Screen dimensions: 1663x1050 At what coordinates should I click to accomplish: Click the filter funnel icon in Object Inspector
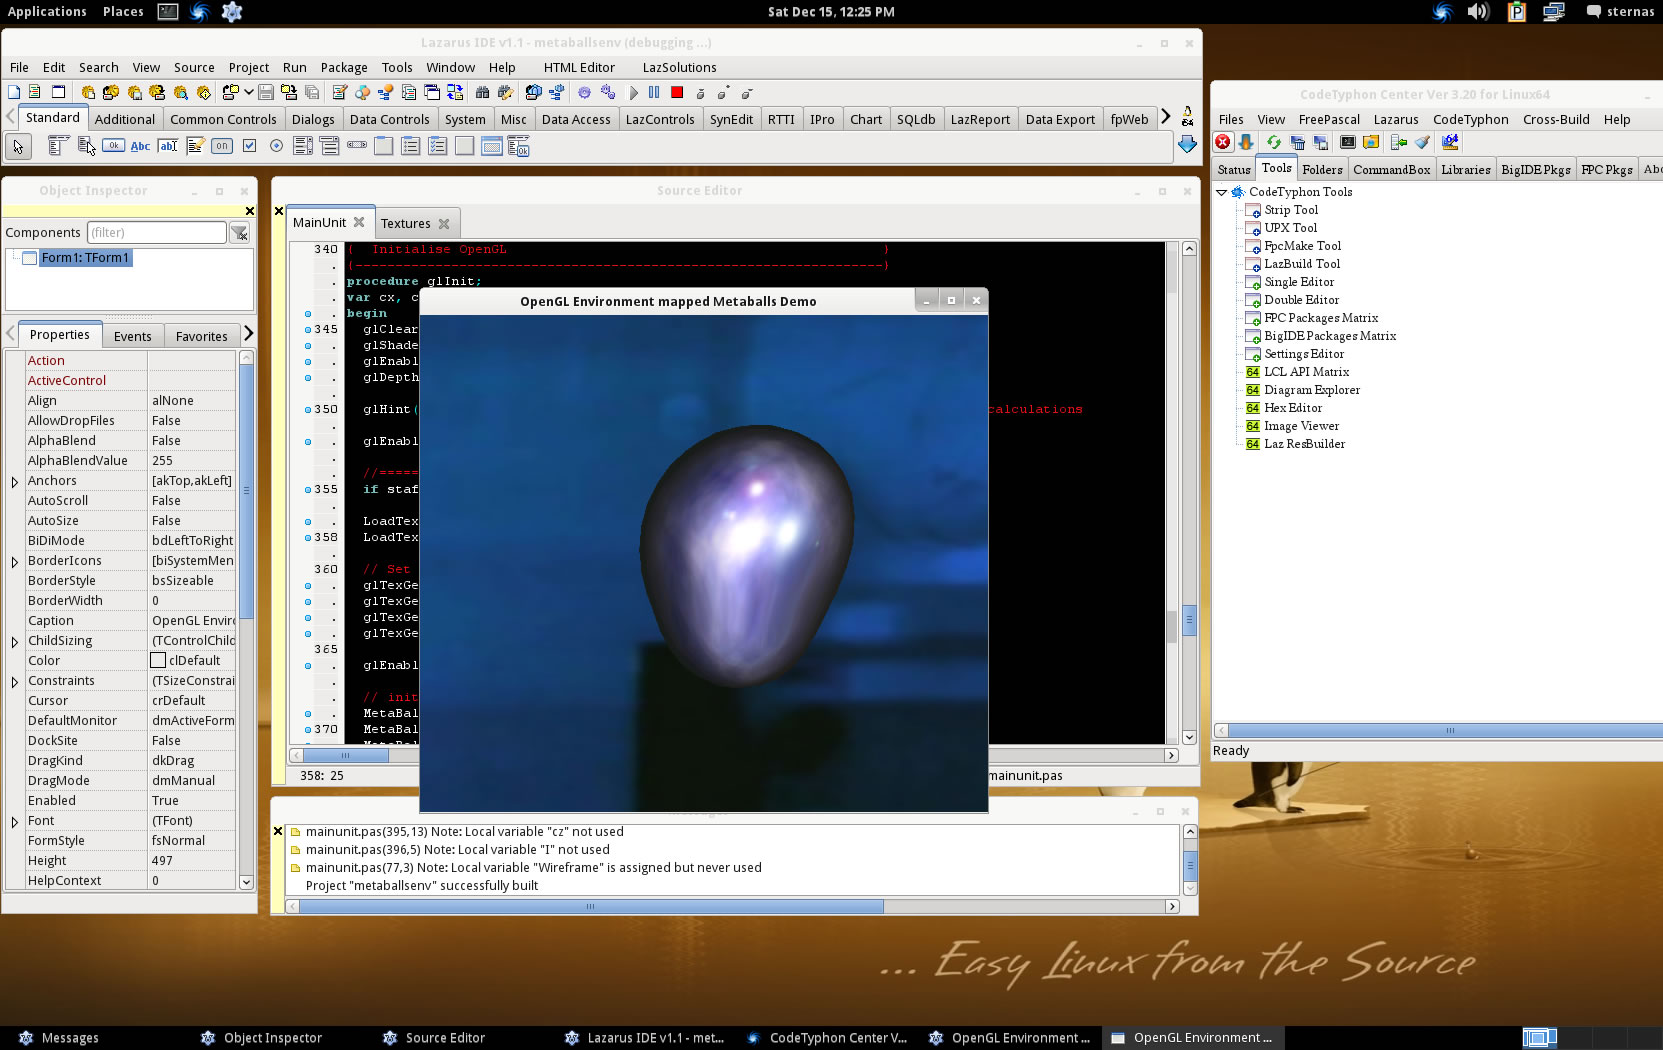pyautogui.click(x=239, y=233)
